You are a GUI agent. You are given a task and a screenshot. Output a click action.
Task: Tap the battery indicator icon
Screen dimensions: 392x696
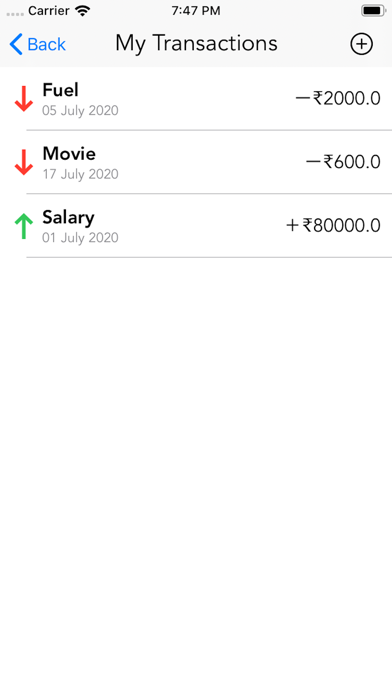(x=373, y=11)
